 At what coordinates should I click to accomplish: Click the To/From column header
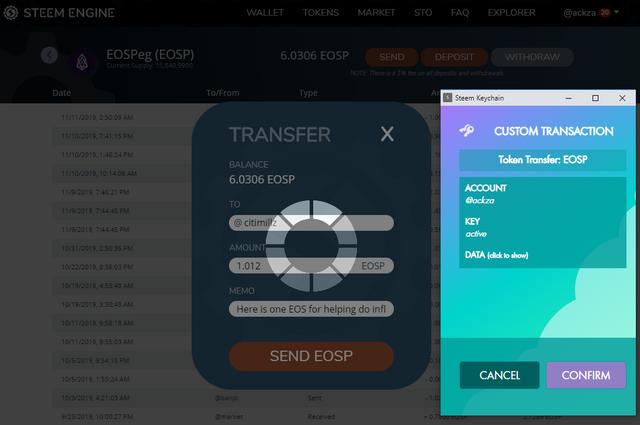point(222,93)
